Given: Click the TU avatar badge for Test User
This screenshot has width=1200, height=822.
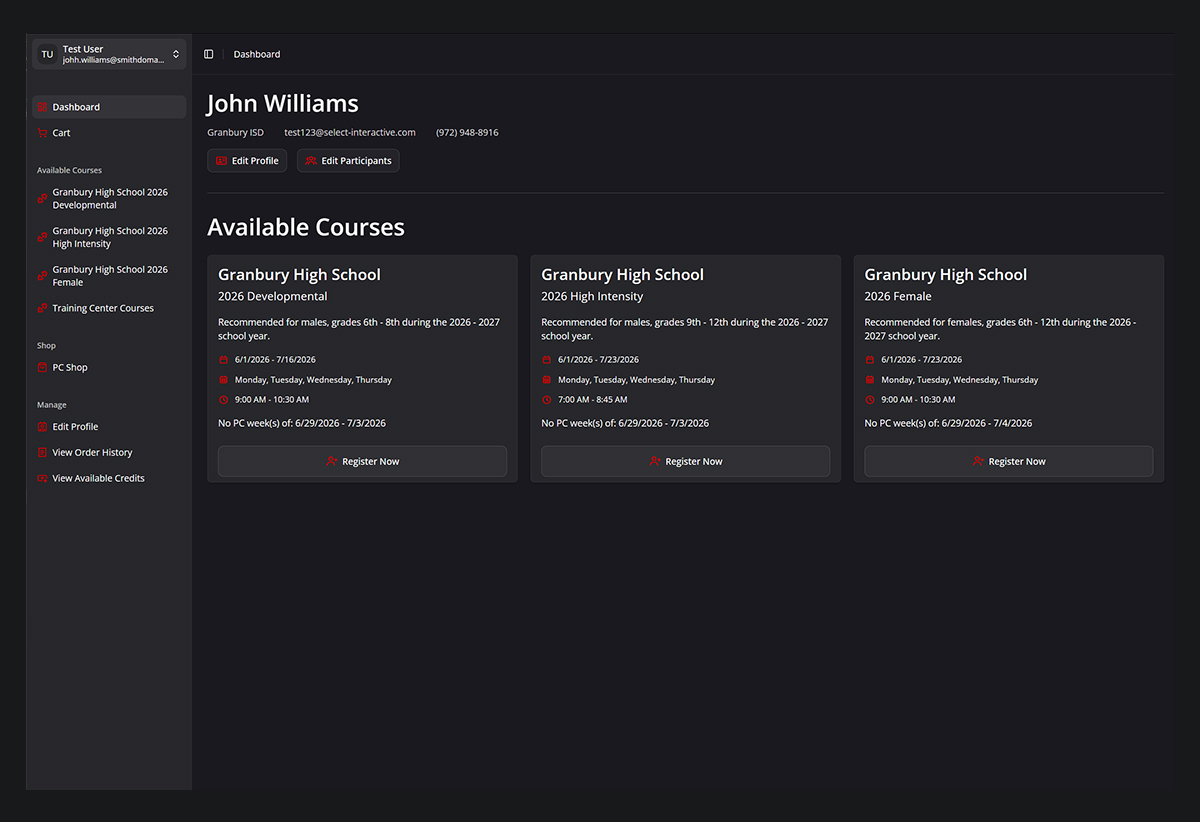Looking at the screenshot, I should [47, 54].
